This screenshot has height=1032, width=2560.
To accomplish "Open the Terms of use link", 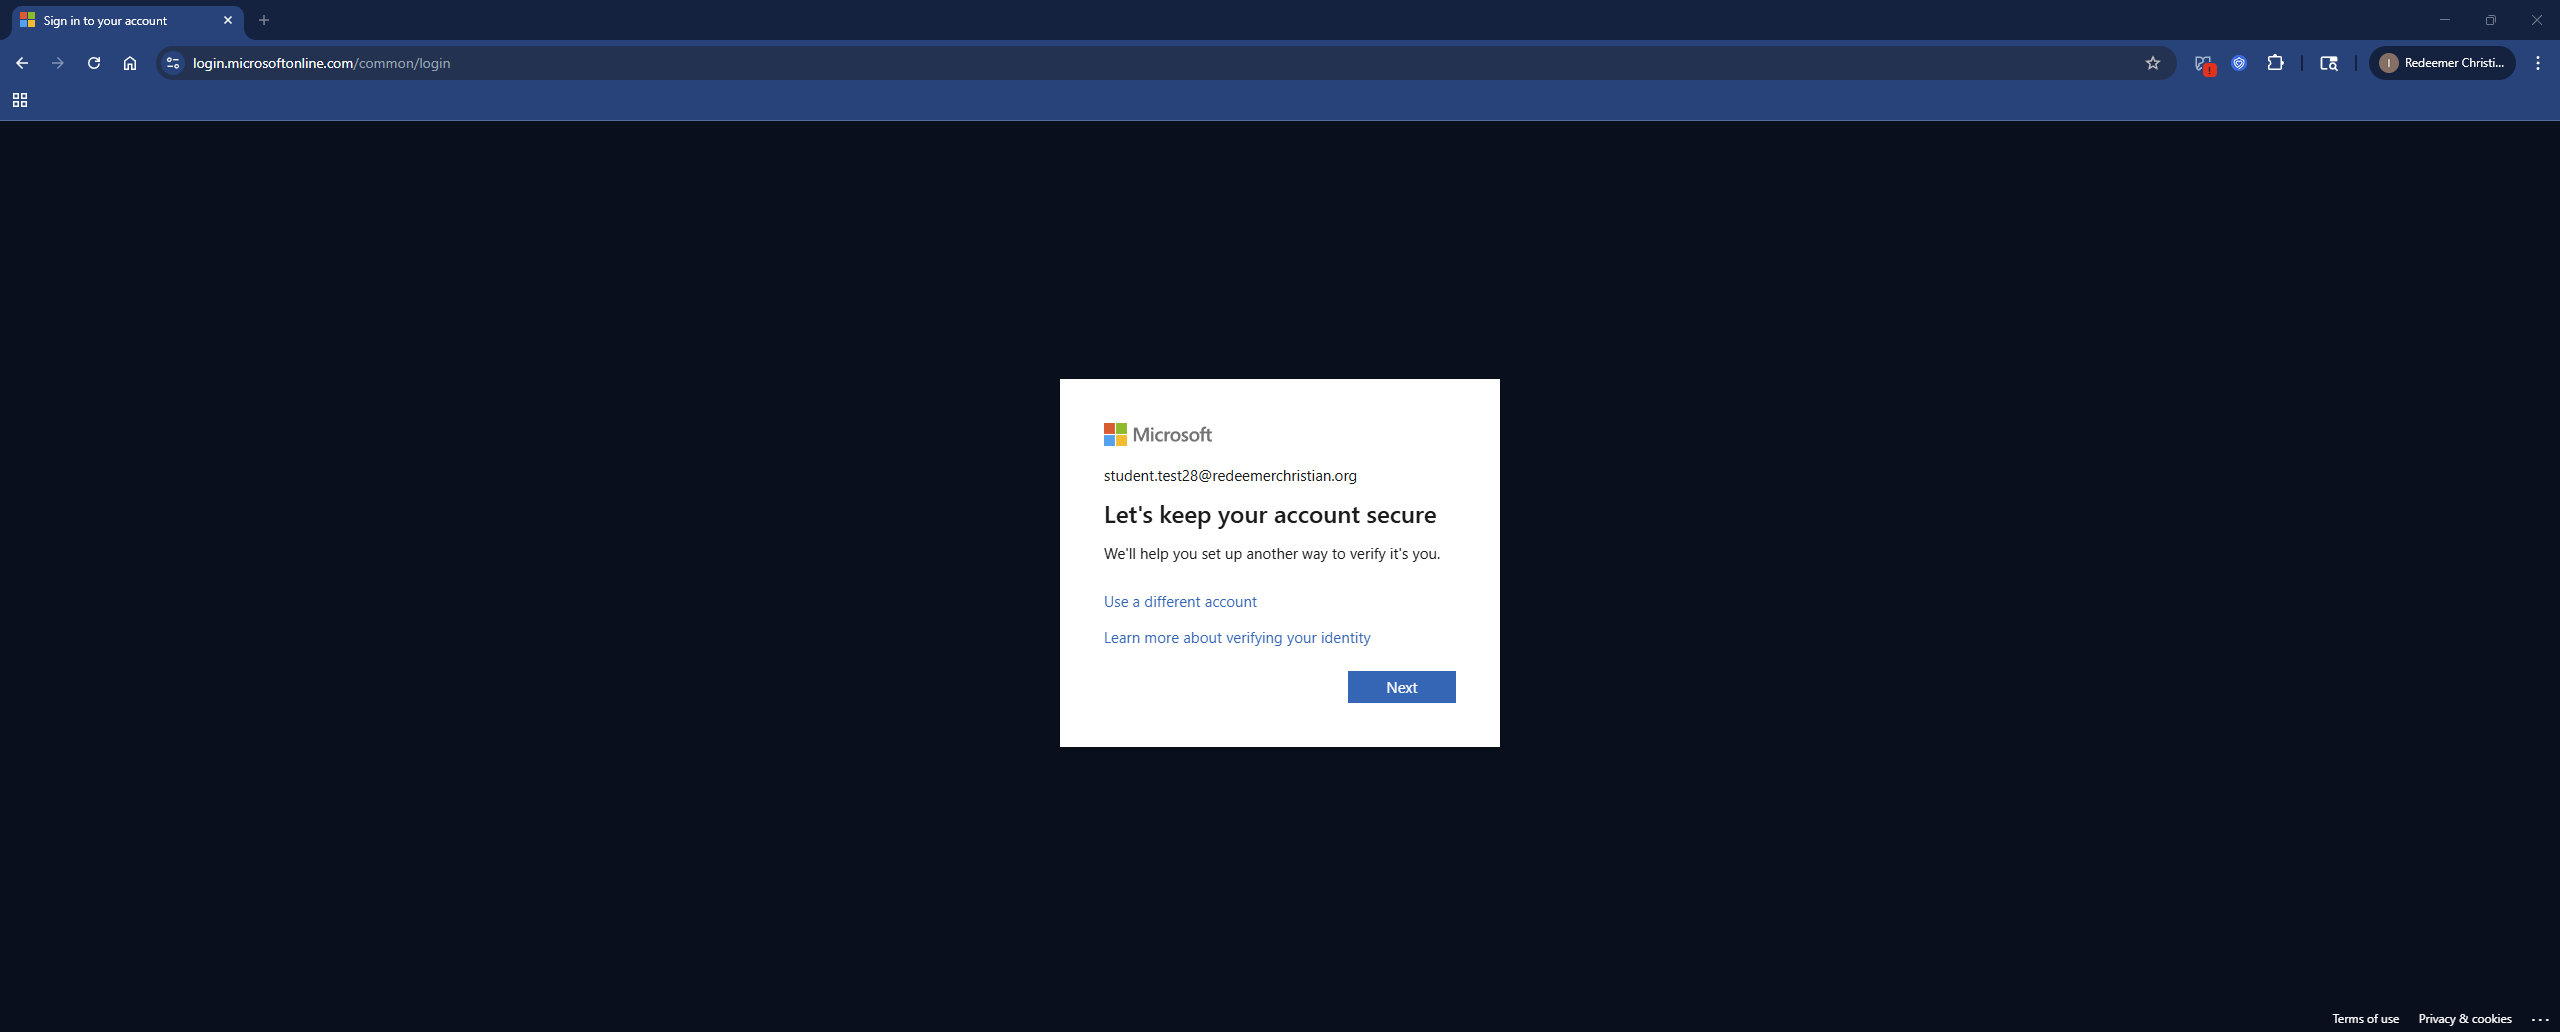I will [x=2365, y=1019].
